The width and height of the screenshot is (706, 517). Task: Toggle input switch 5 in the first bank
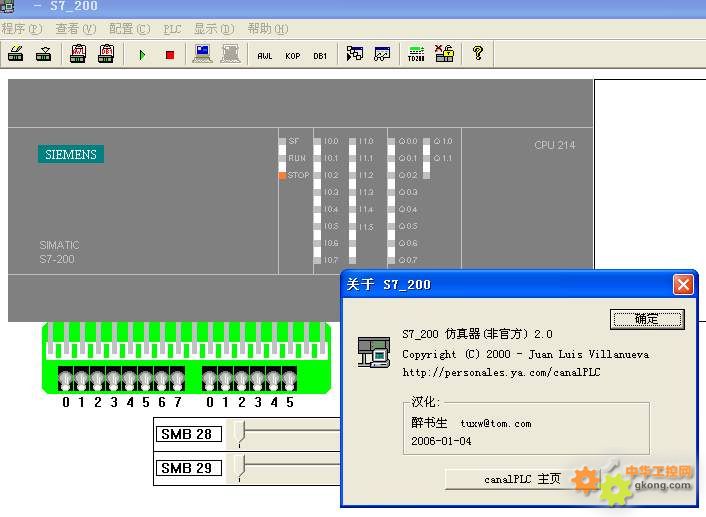click(x=145, y=379)
